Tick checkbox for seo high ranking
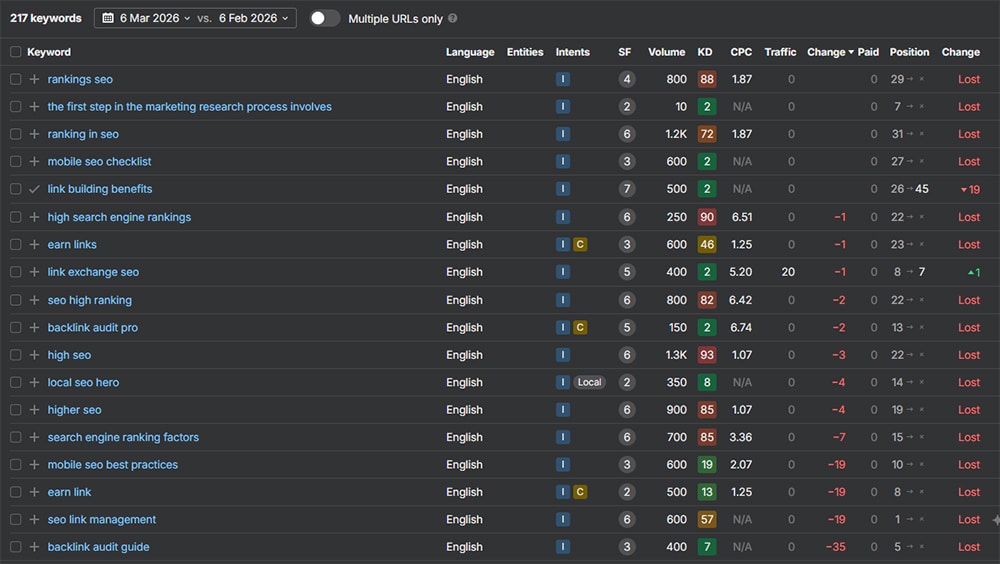Viewport: 1000px width, 564px height. [x=15, y=300]
